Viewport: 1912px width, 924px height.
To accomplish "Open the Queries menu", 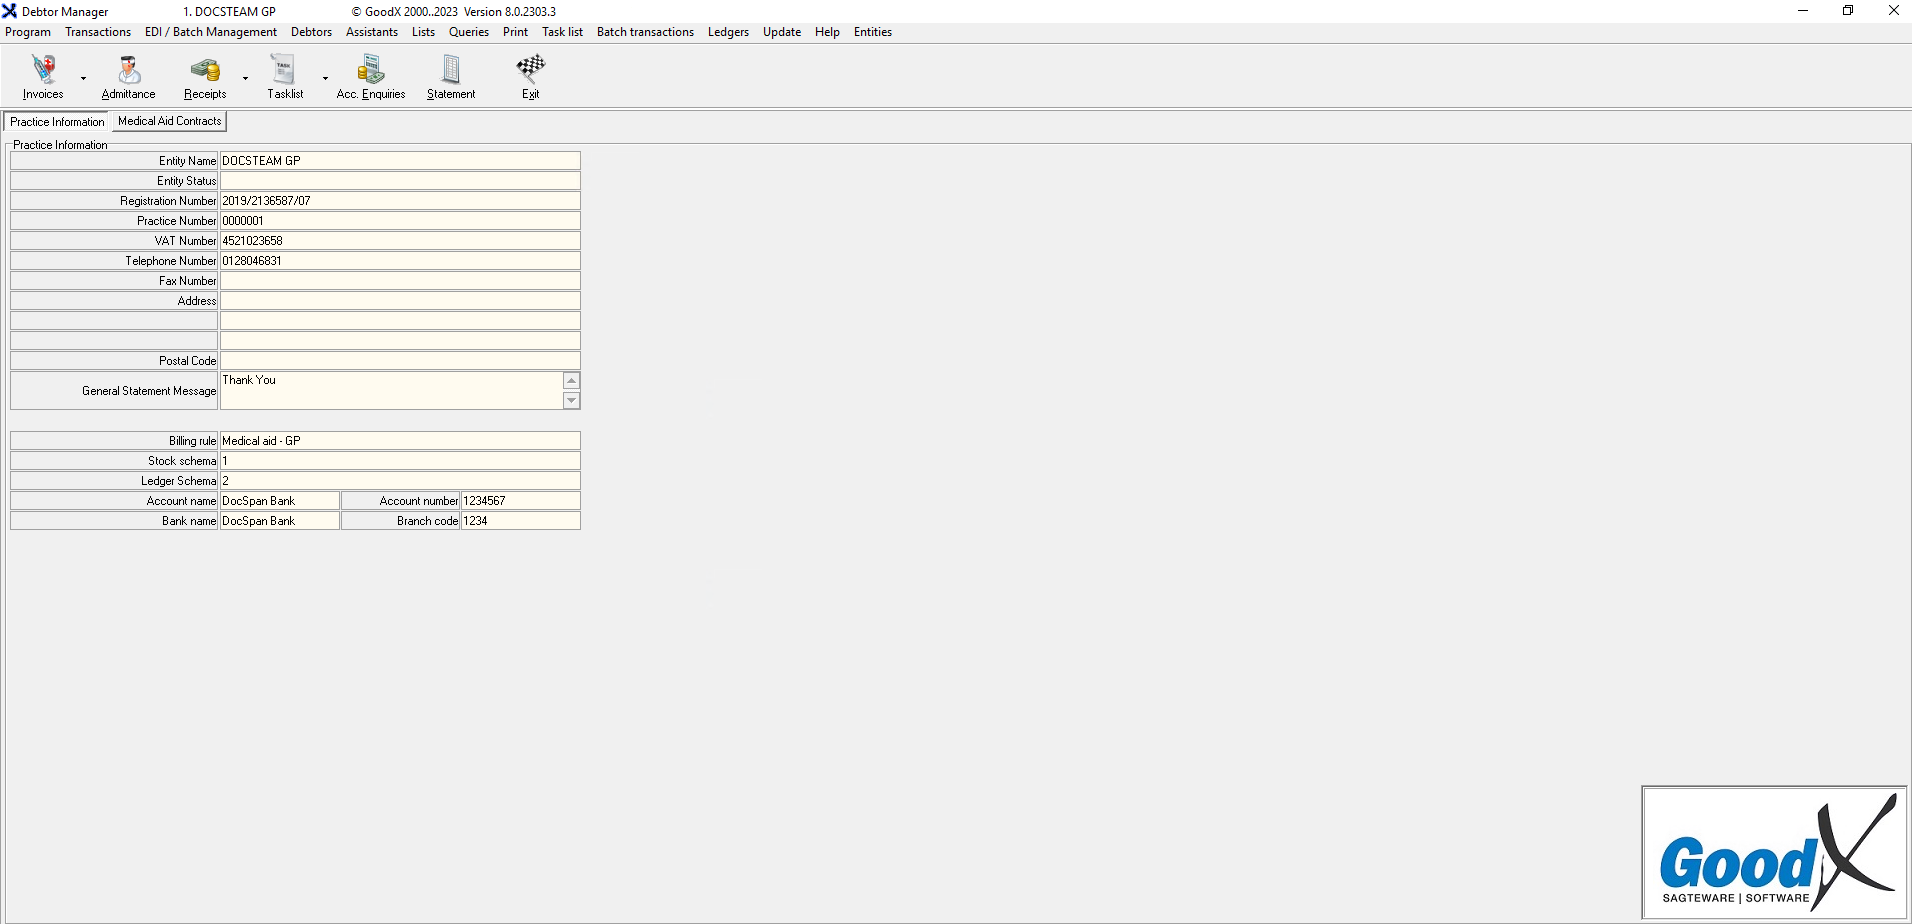I will coord(469,32).
